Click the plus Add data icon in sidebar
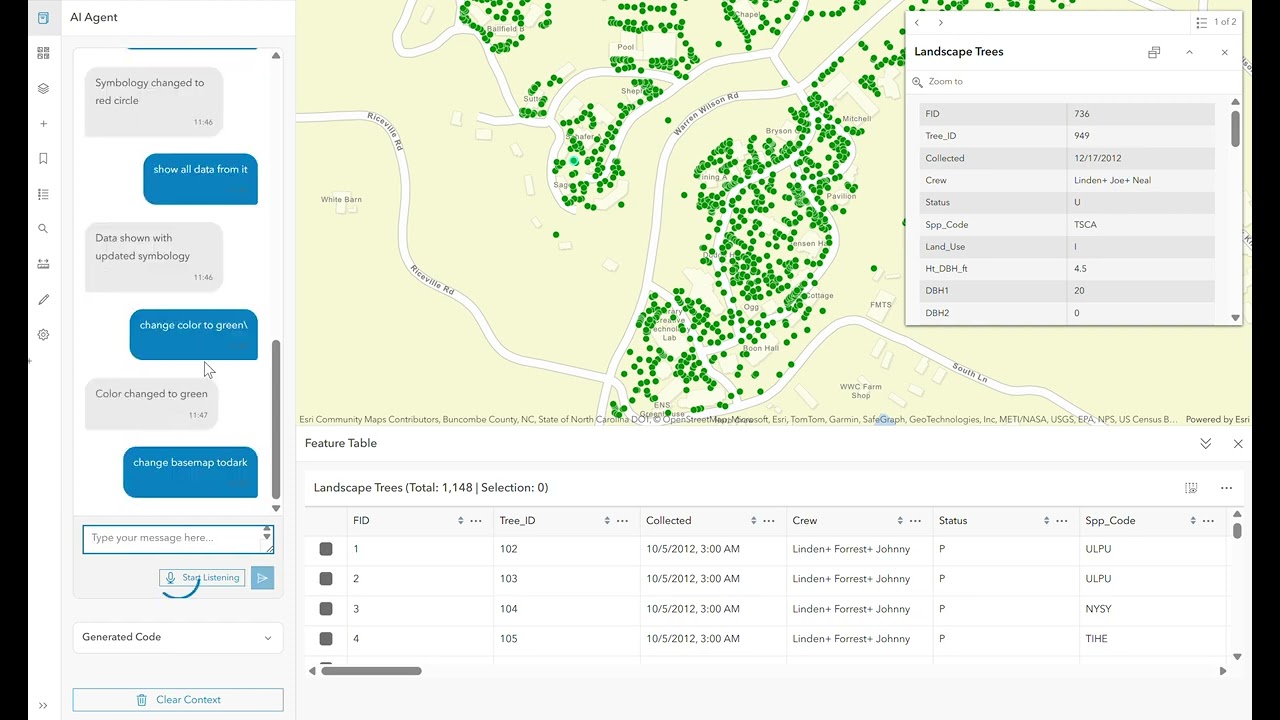Screen dimensions: 1280x720 (x=43, y=124)
